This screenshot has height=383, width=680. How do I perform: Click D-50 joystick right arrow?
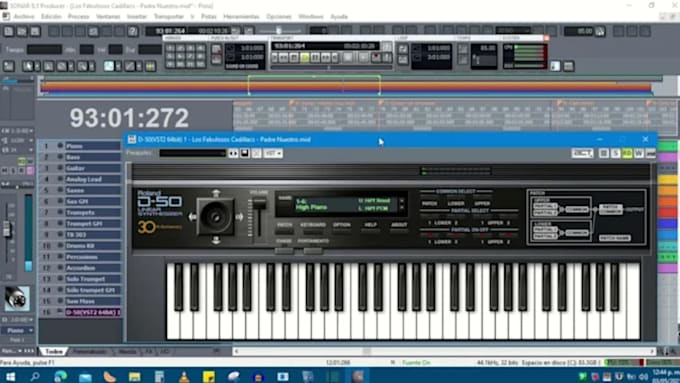pyautogui.click(x=239, y=216)
